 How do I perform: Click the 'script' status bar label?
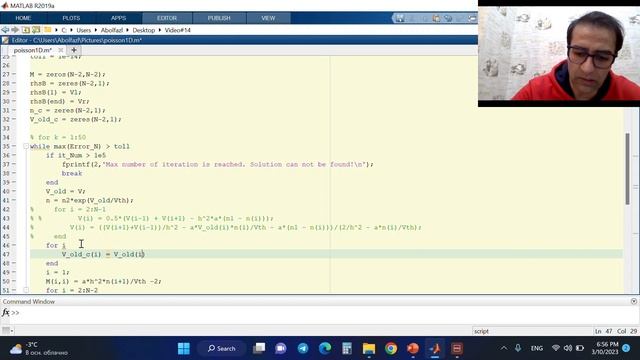[x=481, y=331]
